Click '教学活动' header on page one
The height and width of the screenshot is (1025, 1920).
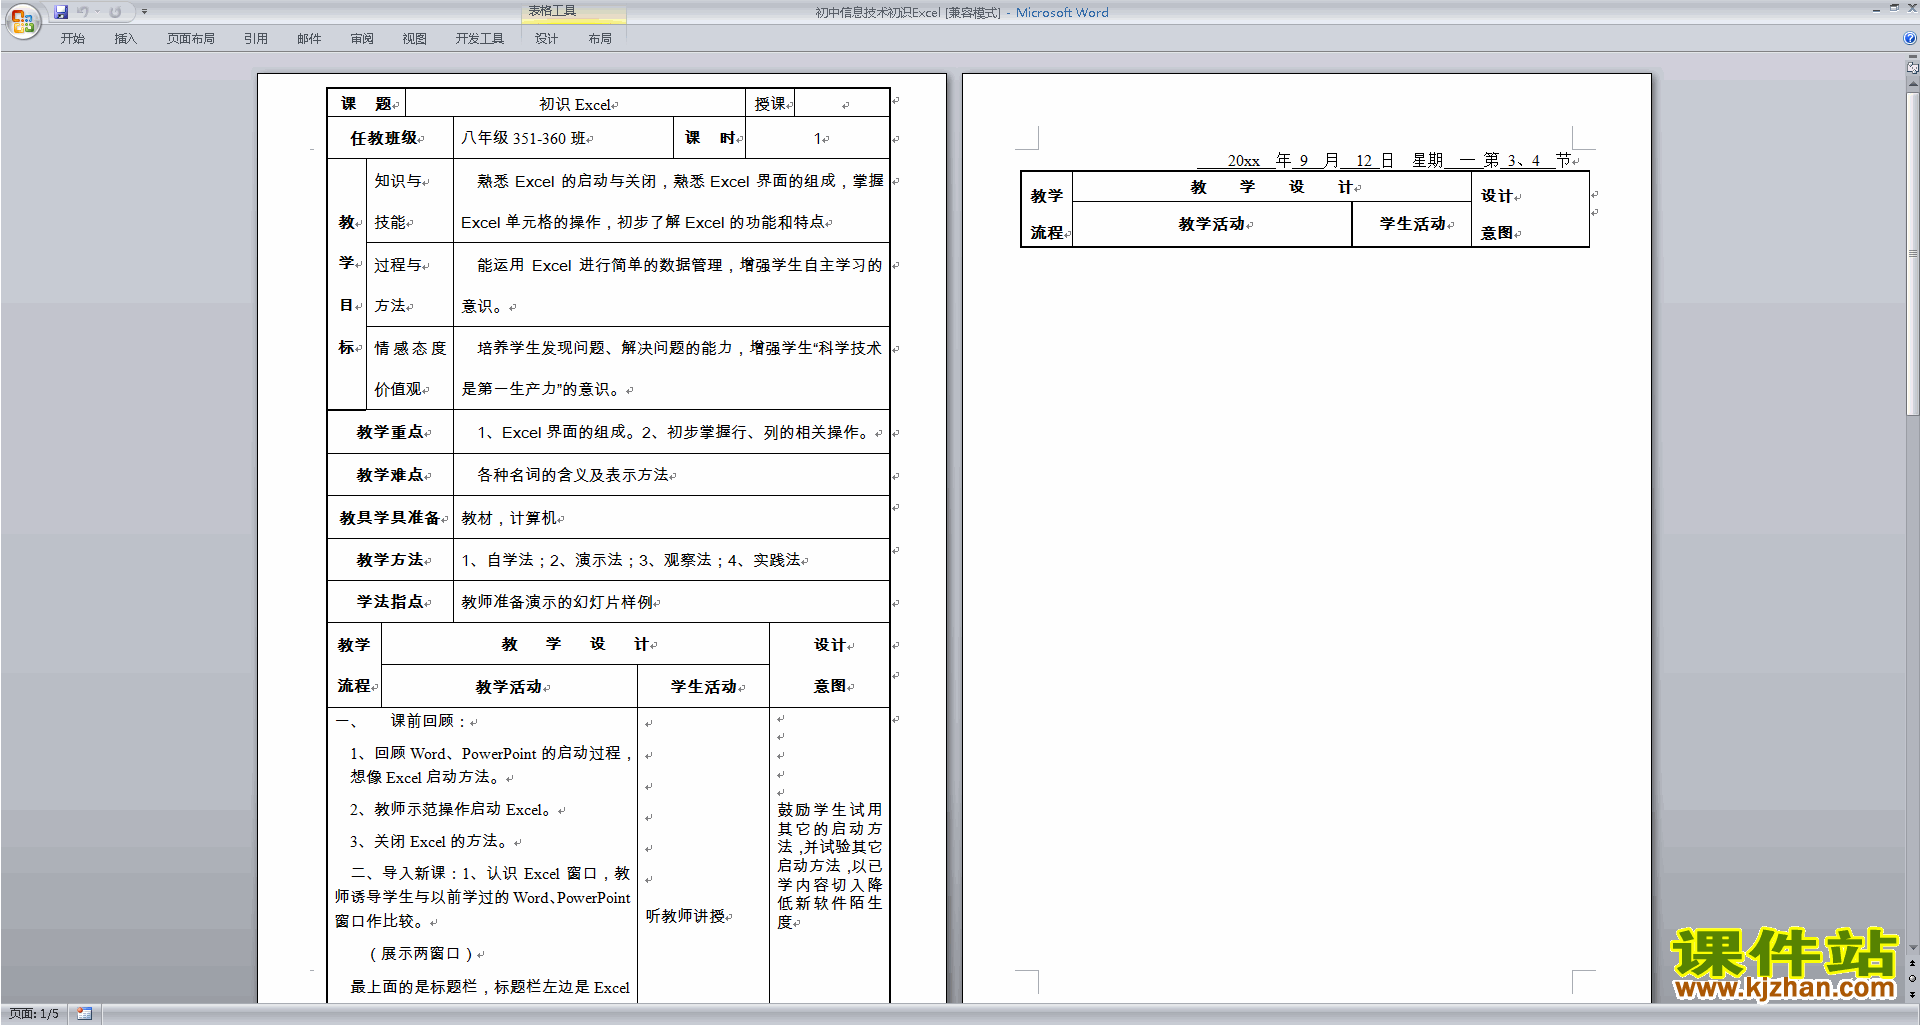(509, 687)
